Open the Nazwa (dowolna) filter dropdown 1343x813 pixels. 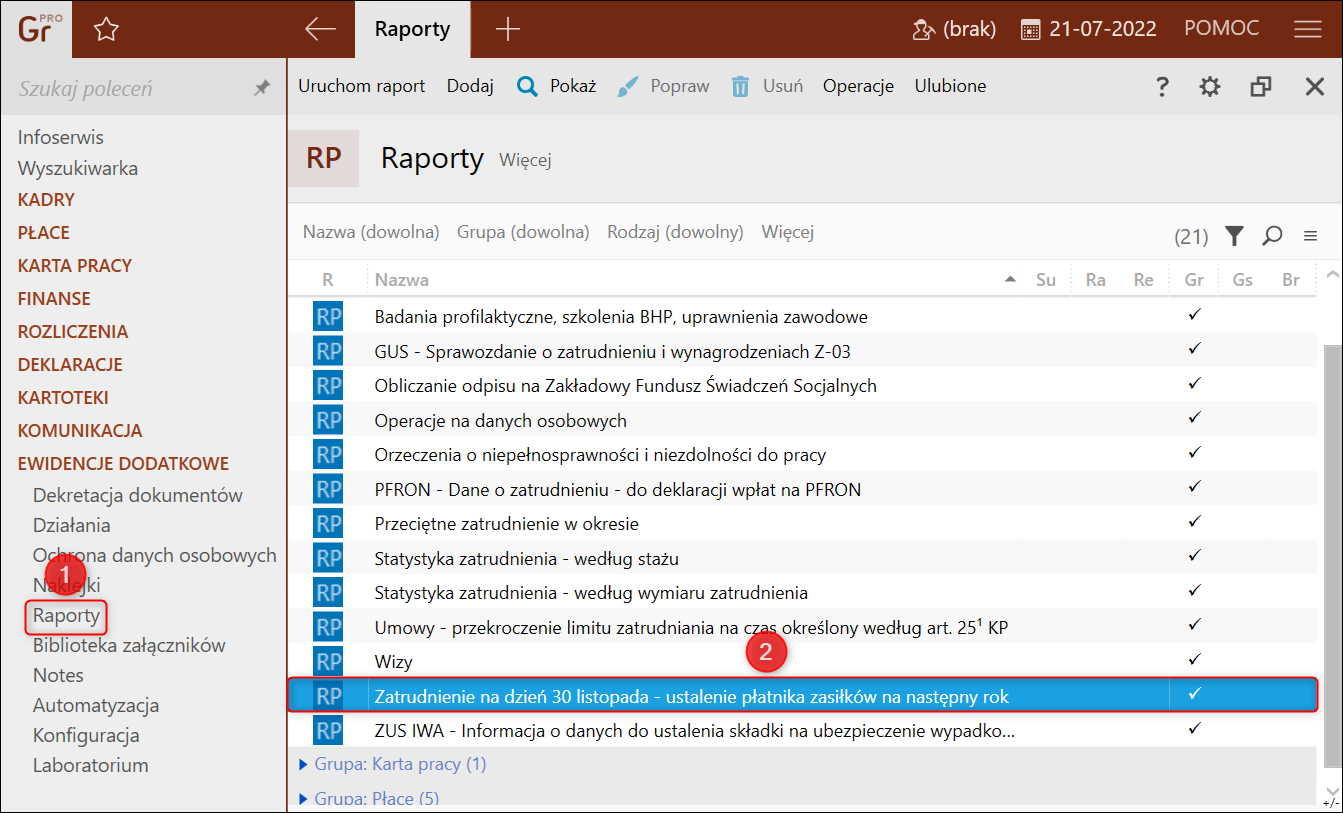(x=371, y=232)
